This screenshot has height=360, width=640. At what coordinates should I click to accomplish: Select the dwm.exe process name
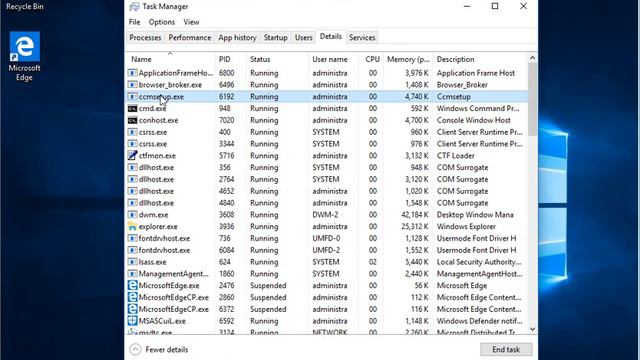click(153, 215)
